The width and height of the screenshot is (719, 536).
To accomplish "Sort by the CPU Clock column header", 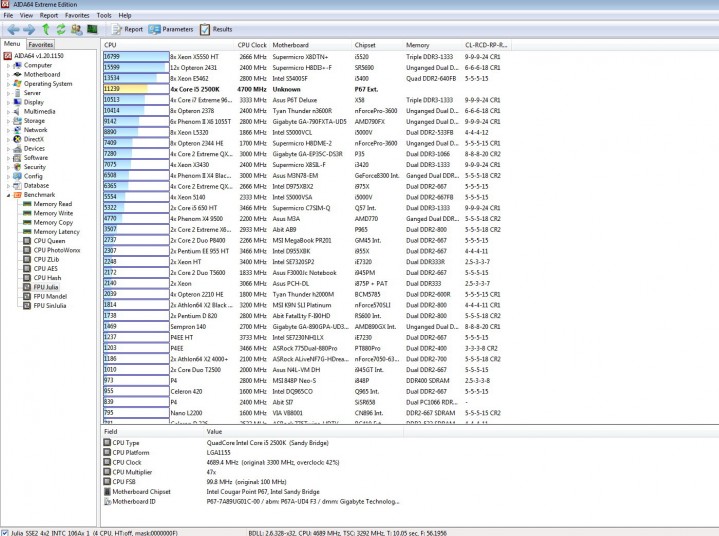I will pyautogui.click(x=252, y=45).
